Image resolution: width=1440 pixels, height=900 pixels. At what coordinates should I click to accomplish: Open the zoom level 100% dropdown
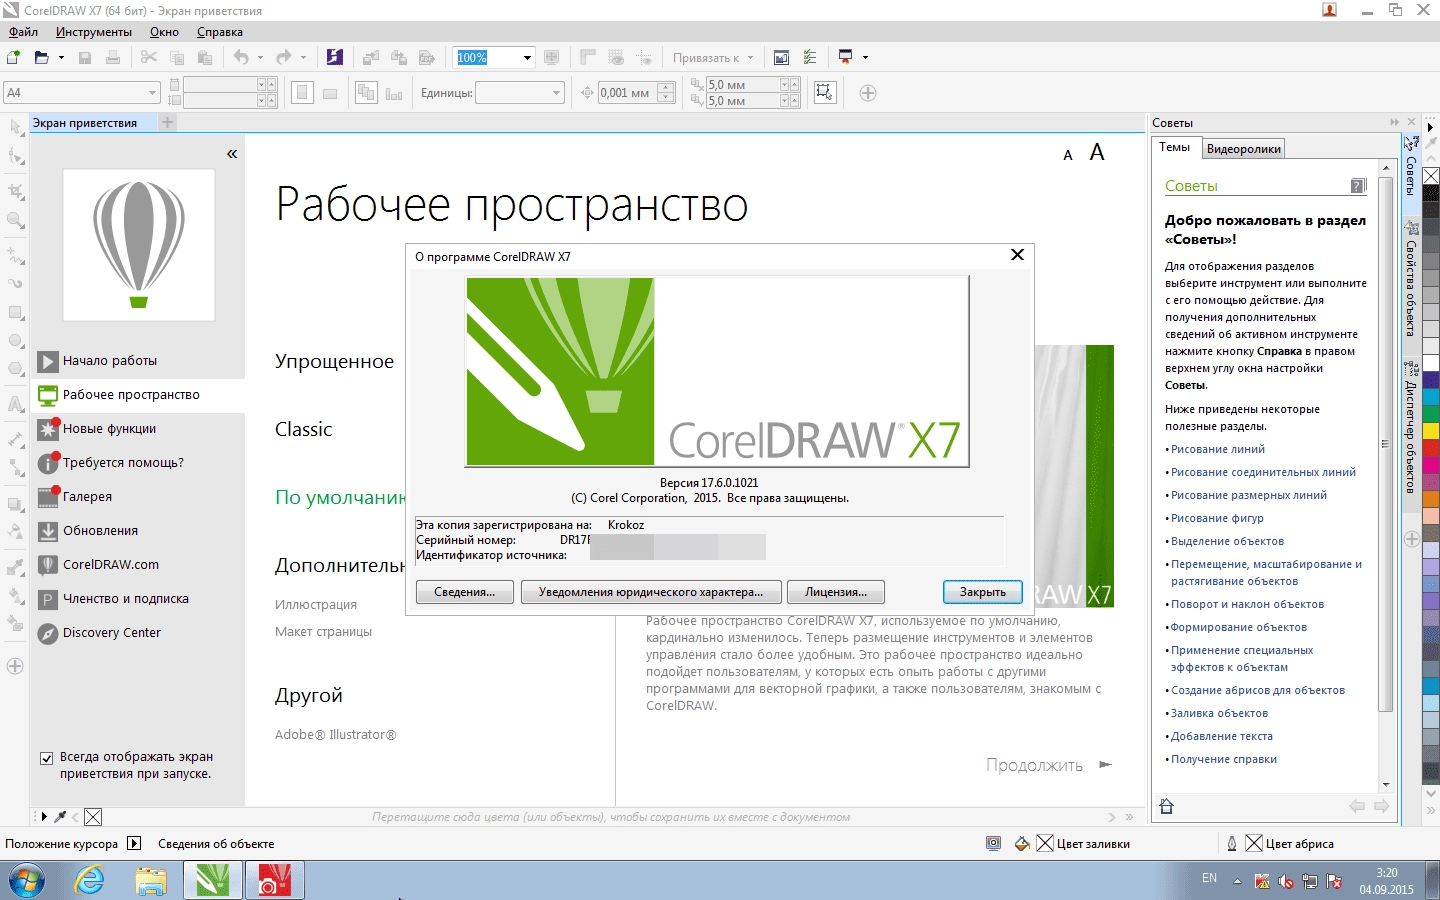[527, 58]
